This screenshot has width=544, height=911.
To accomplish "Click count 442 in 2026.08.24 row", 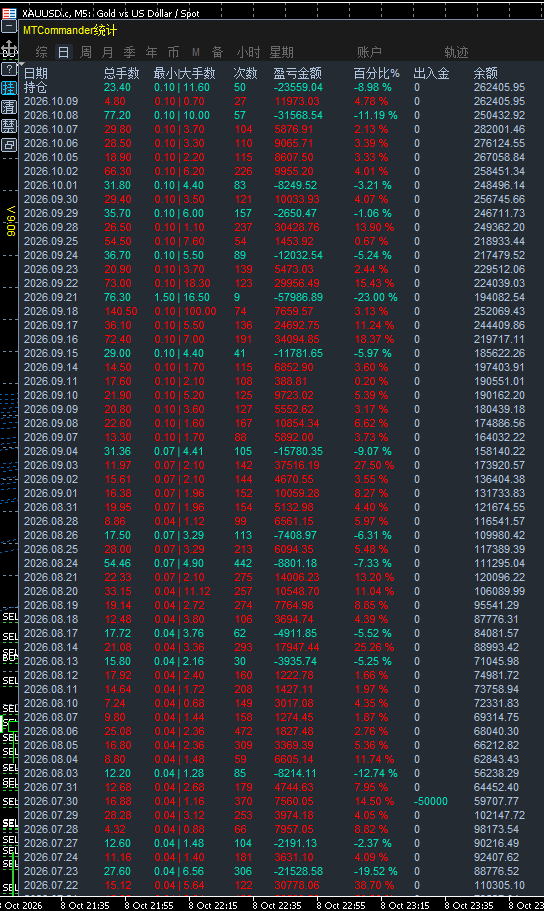I will coord(243,563).
